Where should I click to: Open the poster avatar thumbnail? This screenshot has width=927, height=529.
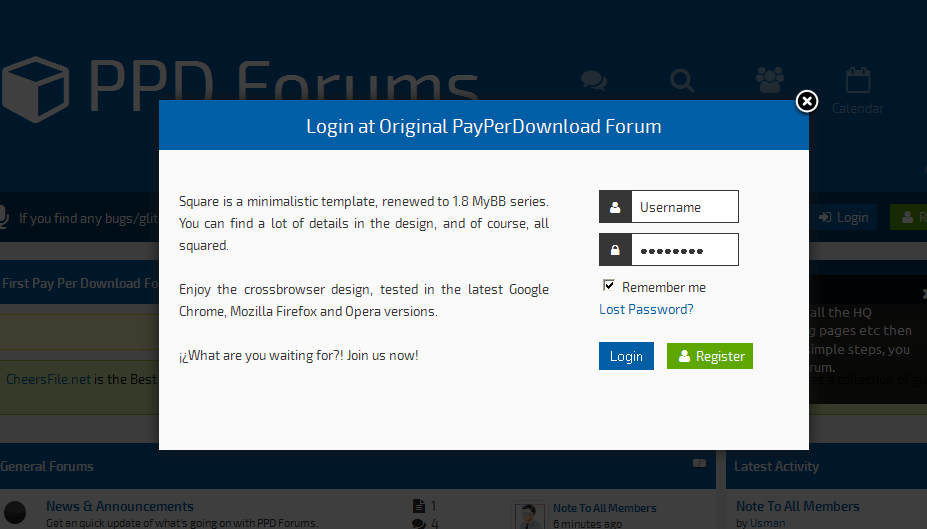coord(529,516)
